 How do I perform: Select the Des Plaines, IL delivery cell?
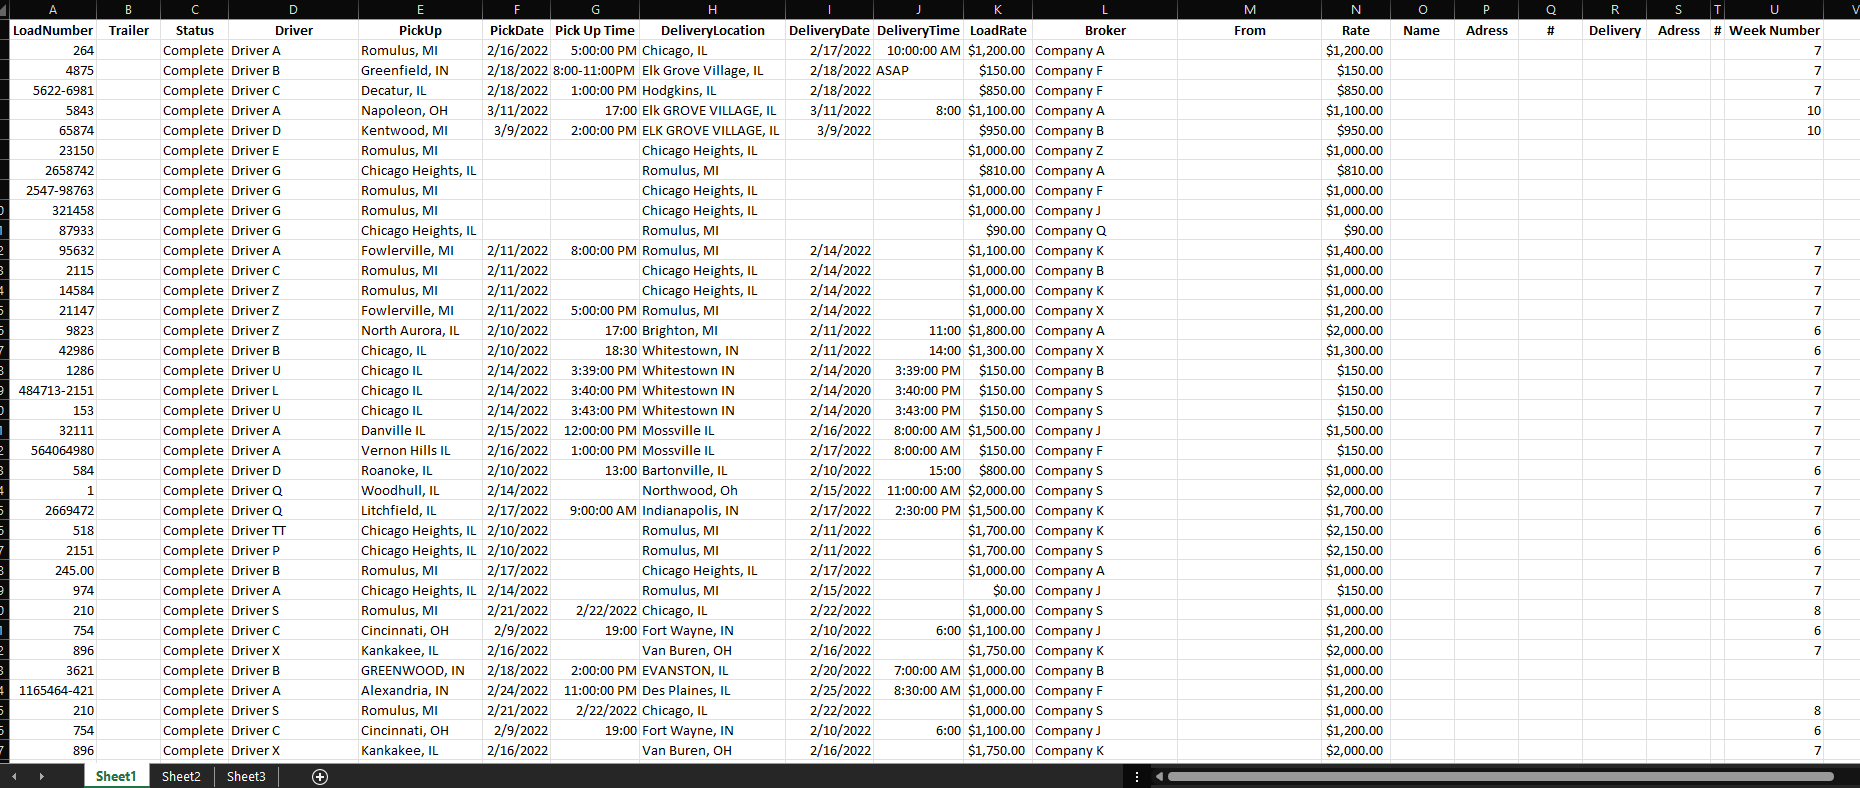(712, 690)
